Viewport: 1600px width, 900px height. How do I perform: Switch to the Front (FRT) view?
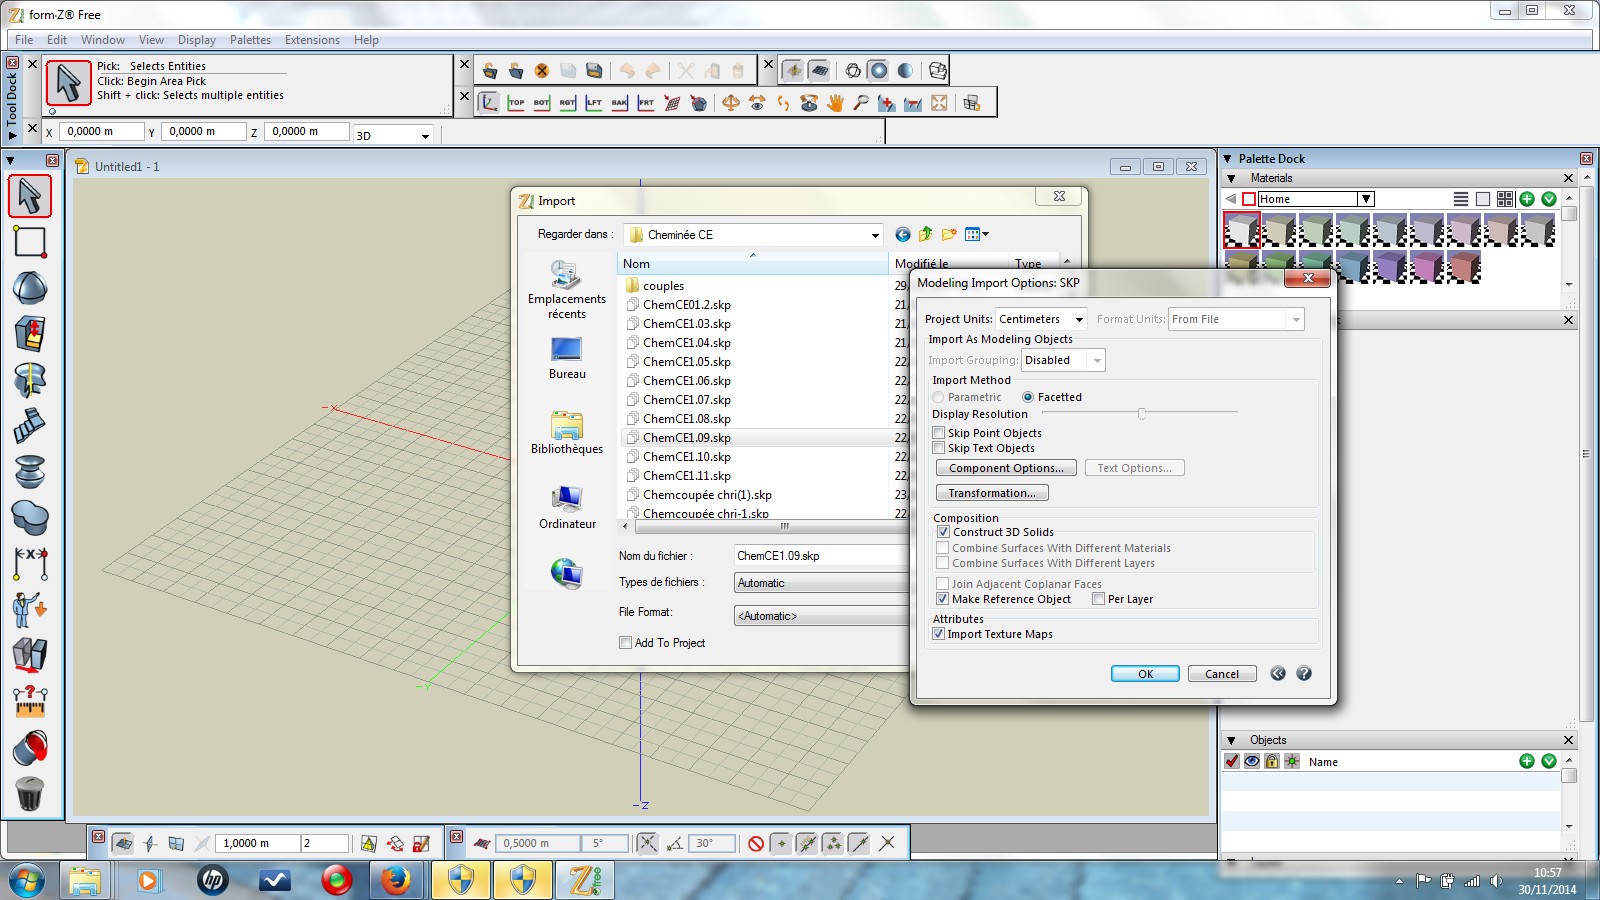point(646,103)
